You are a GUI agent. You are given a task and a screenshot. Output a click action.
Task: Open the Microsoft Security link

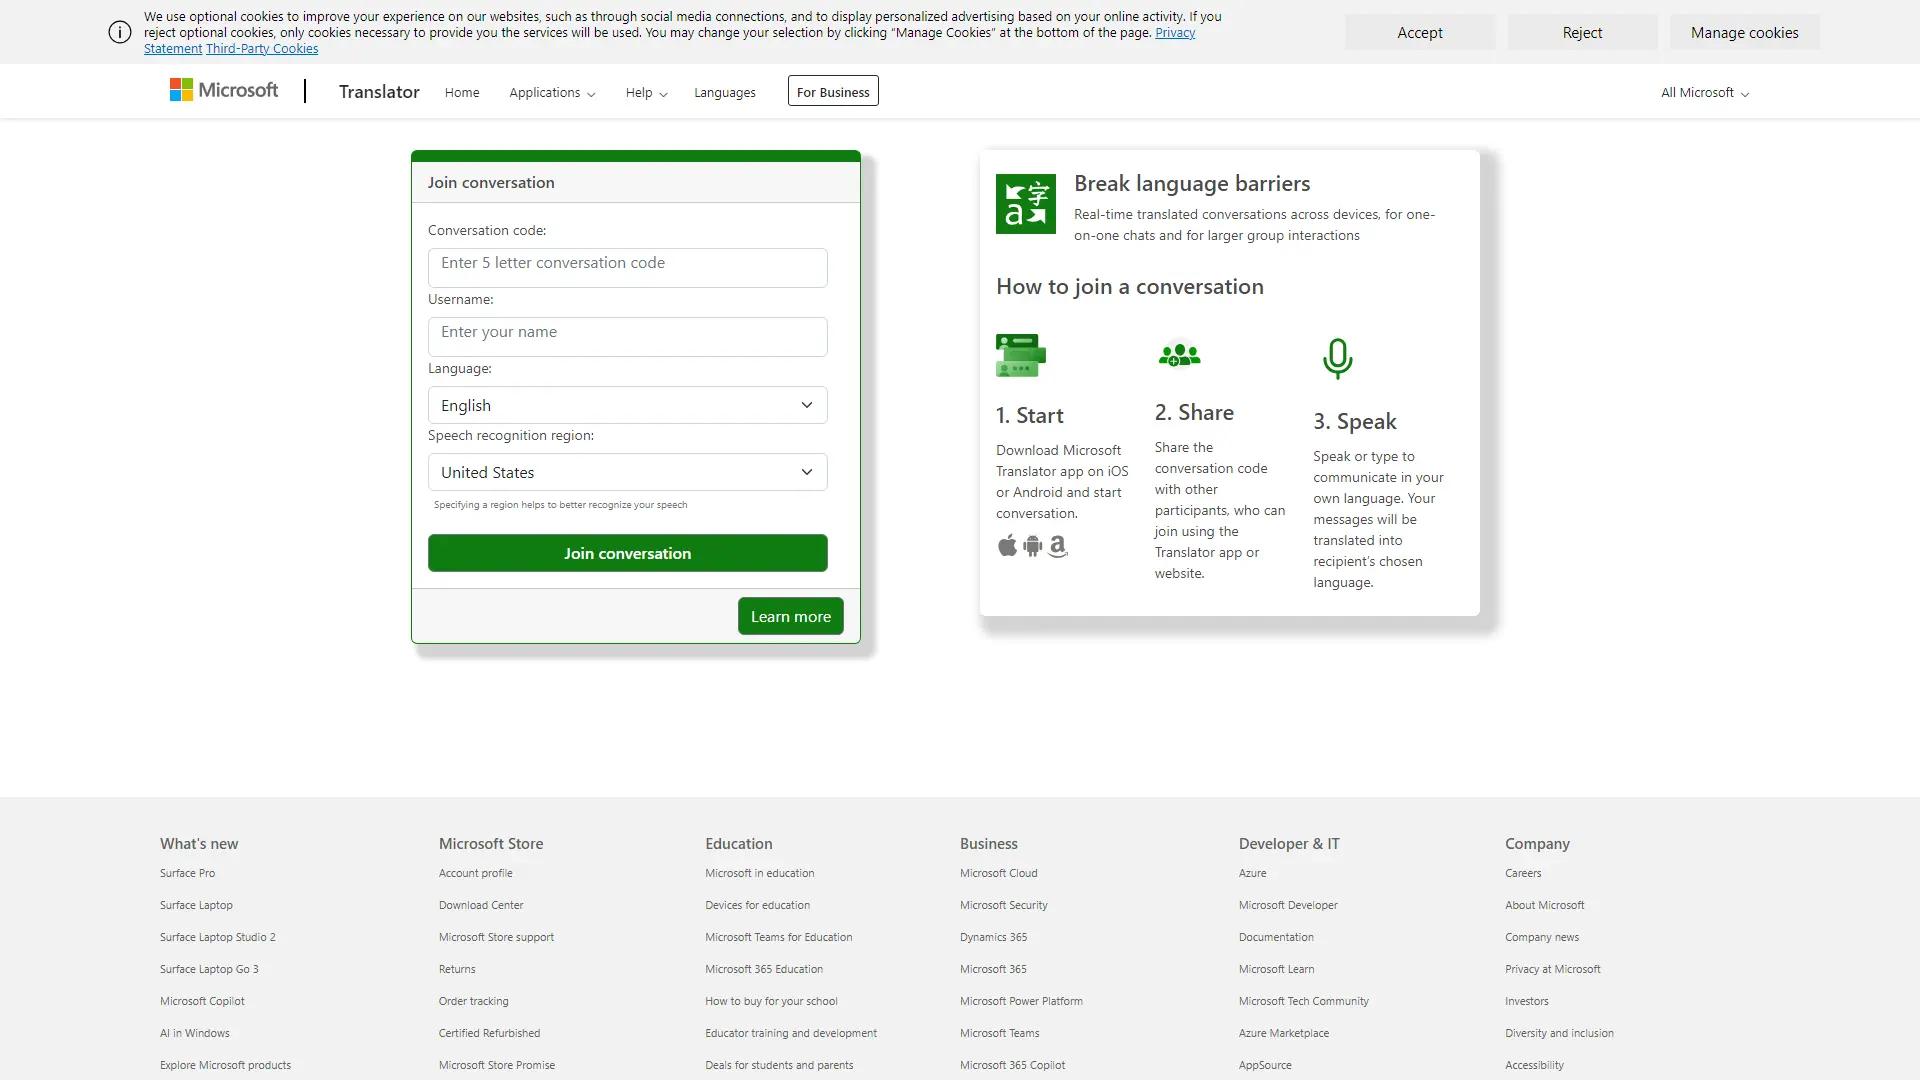1004,905
